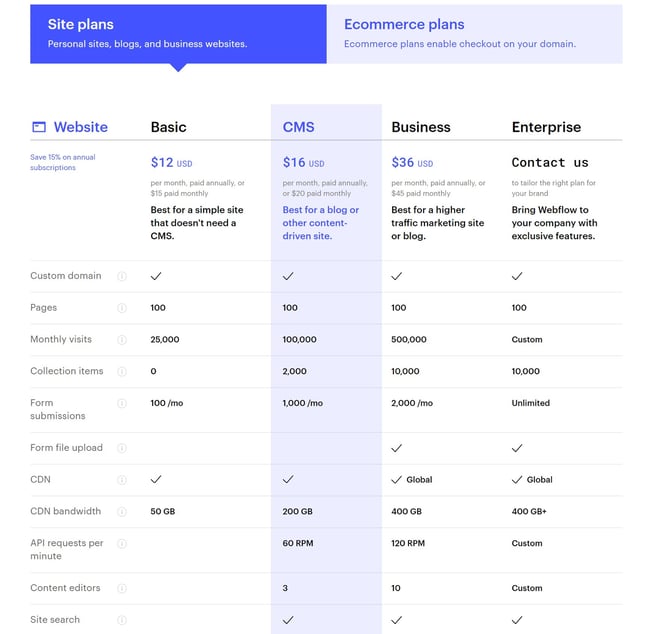Click the Collection items info icon
This screenshot has height=634, width=650.
pyautogui.click(x=122, y=371)
